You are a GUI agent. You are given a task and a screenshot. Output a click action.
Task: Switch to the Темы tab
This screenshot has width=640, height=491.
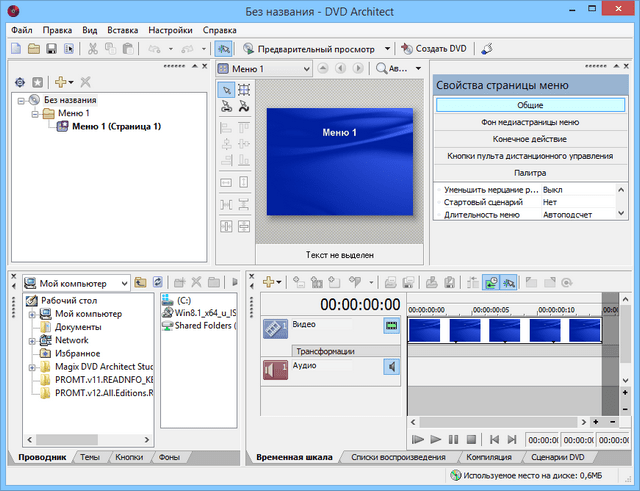[90, 457]
